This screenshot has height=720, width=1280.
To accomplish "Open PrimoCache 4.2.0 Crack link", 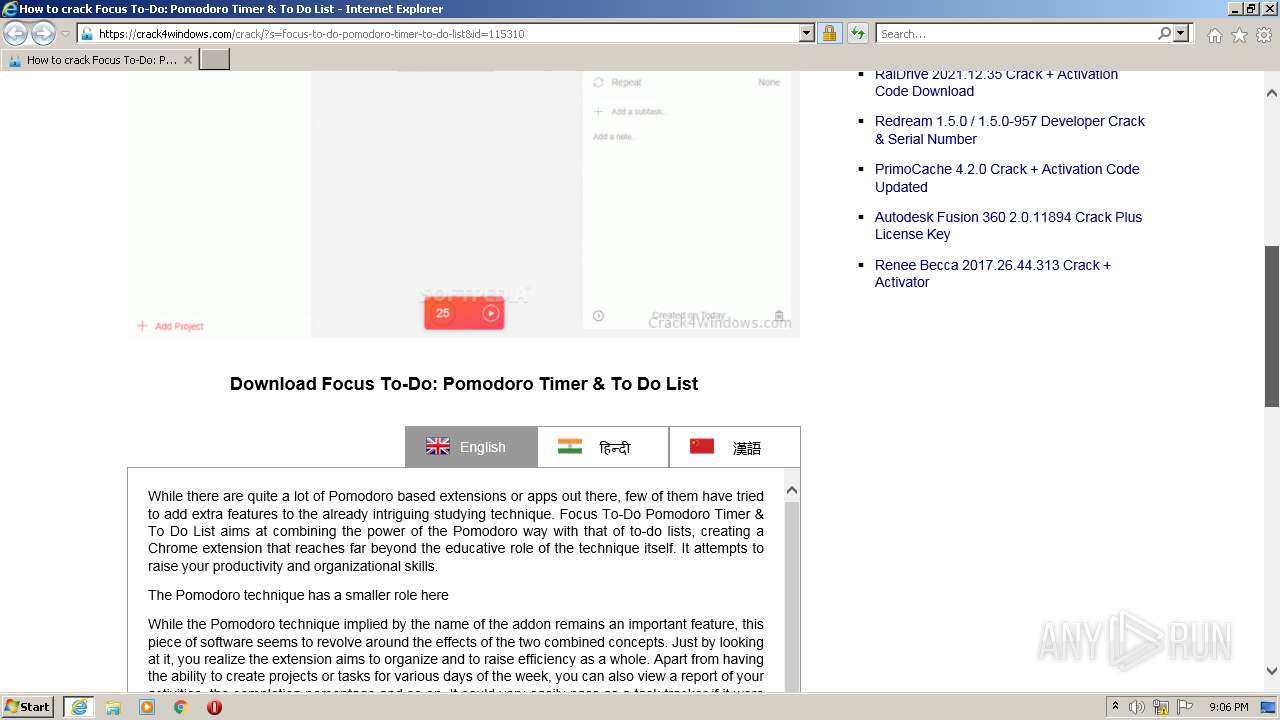I will pos(1007,178).
